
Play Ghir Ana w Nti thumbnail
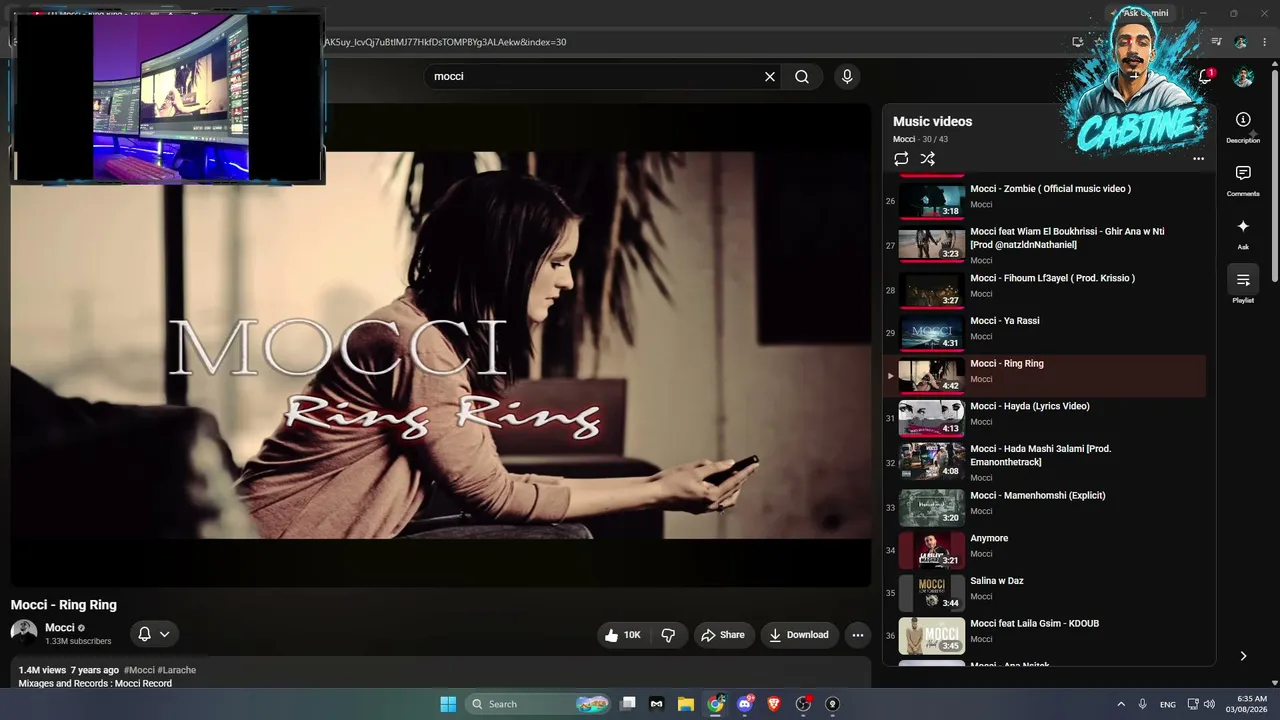click(x=931, y=244)
